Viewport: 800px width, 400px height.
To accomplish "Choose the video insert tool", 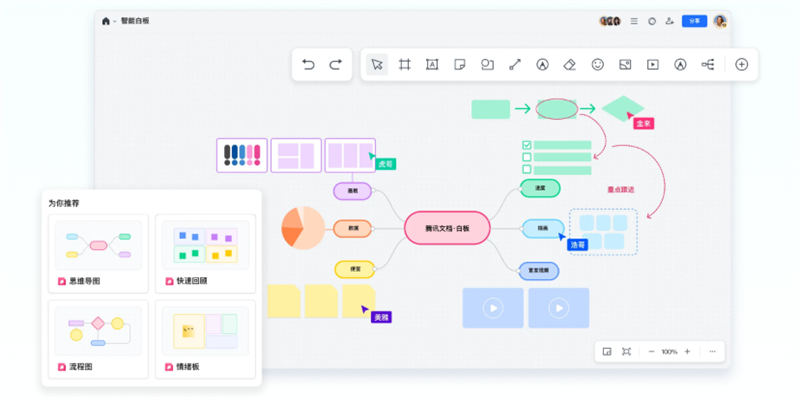I will [x=653, y=64].
